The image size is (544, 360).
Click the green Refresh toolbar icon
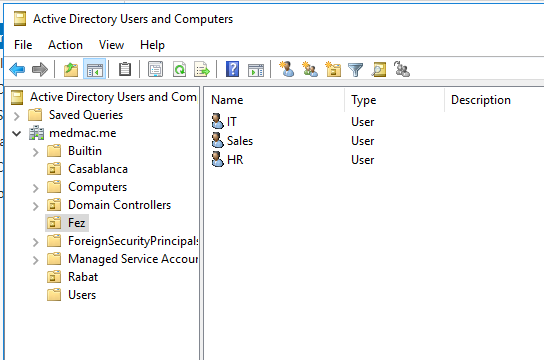click(179, 69)
